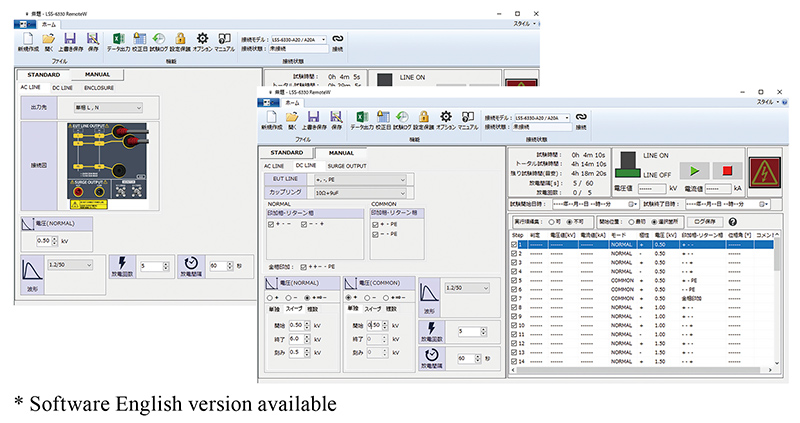Switch to the STANDARD tab in front window

pos(287,153)
